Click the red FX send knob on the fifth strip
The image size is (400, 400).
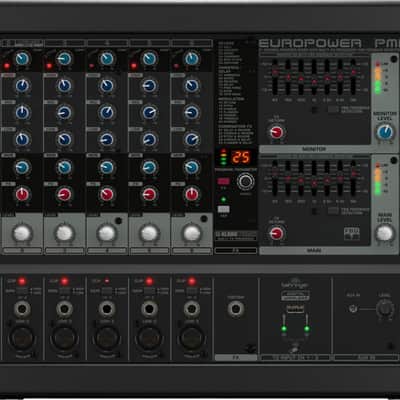click(192, 194)
